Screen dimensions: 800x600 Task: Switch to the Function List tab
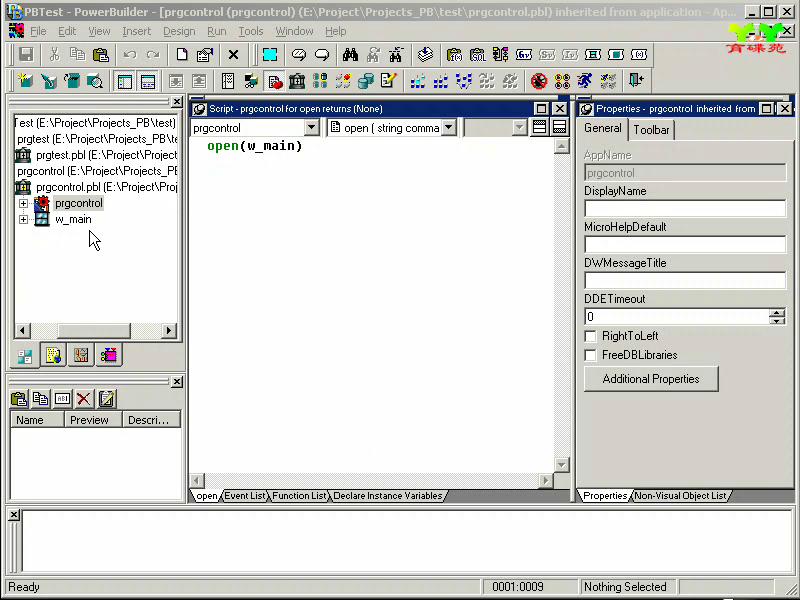pos(299,495)
